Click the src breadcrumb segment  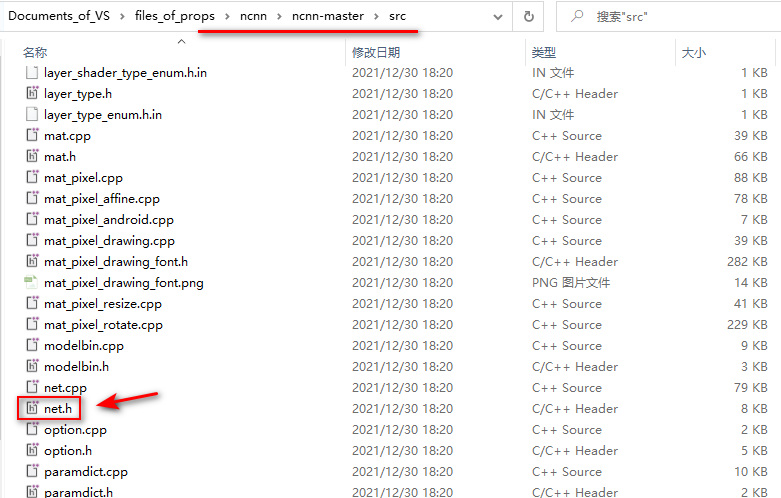[x=397, y=16]
